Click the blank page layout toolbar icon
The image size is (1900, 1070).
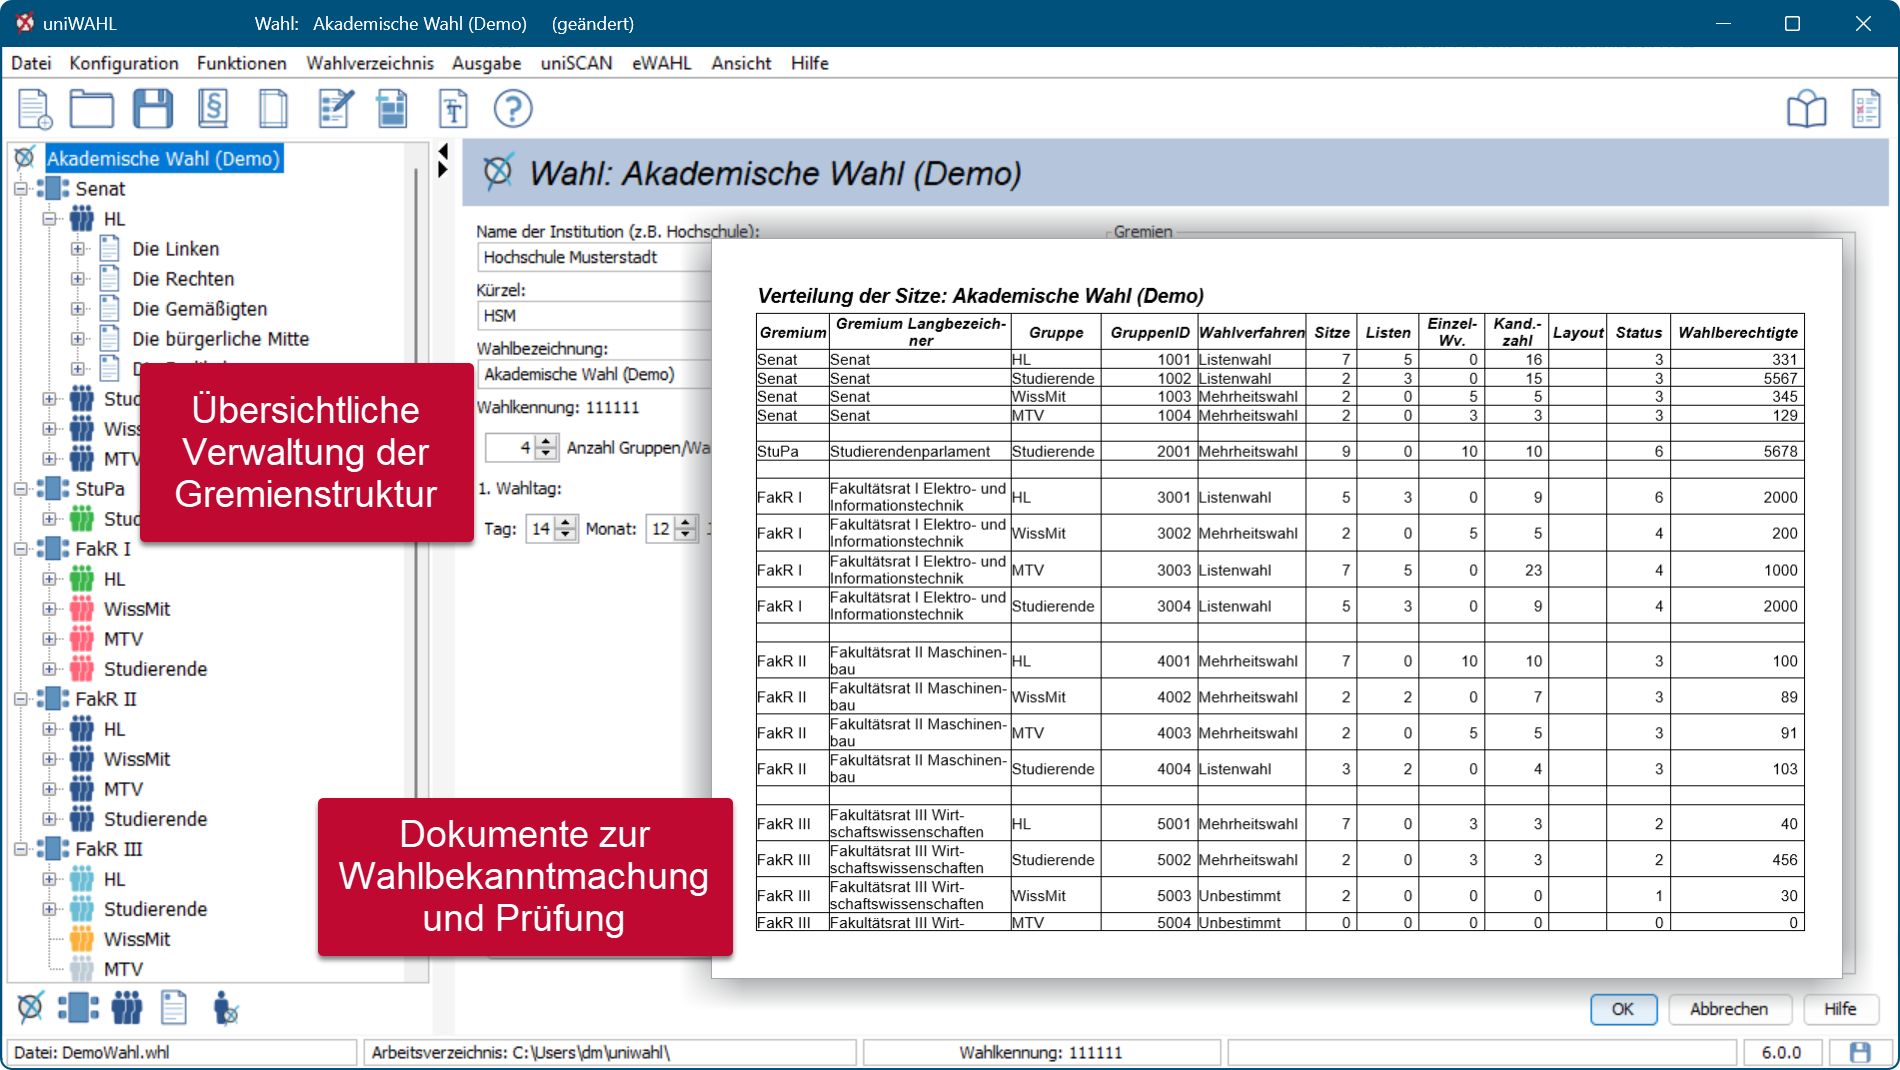pyautogui.click(x=273, y=109)
